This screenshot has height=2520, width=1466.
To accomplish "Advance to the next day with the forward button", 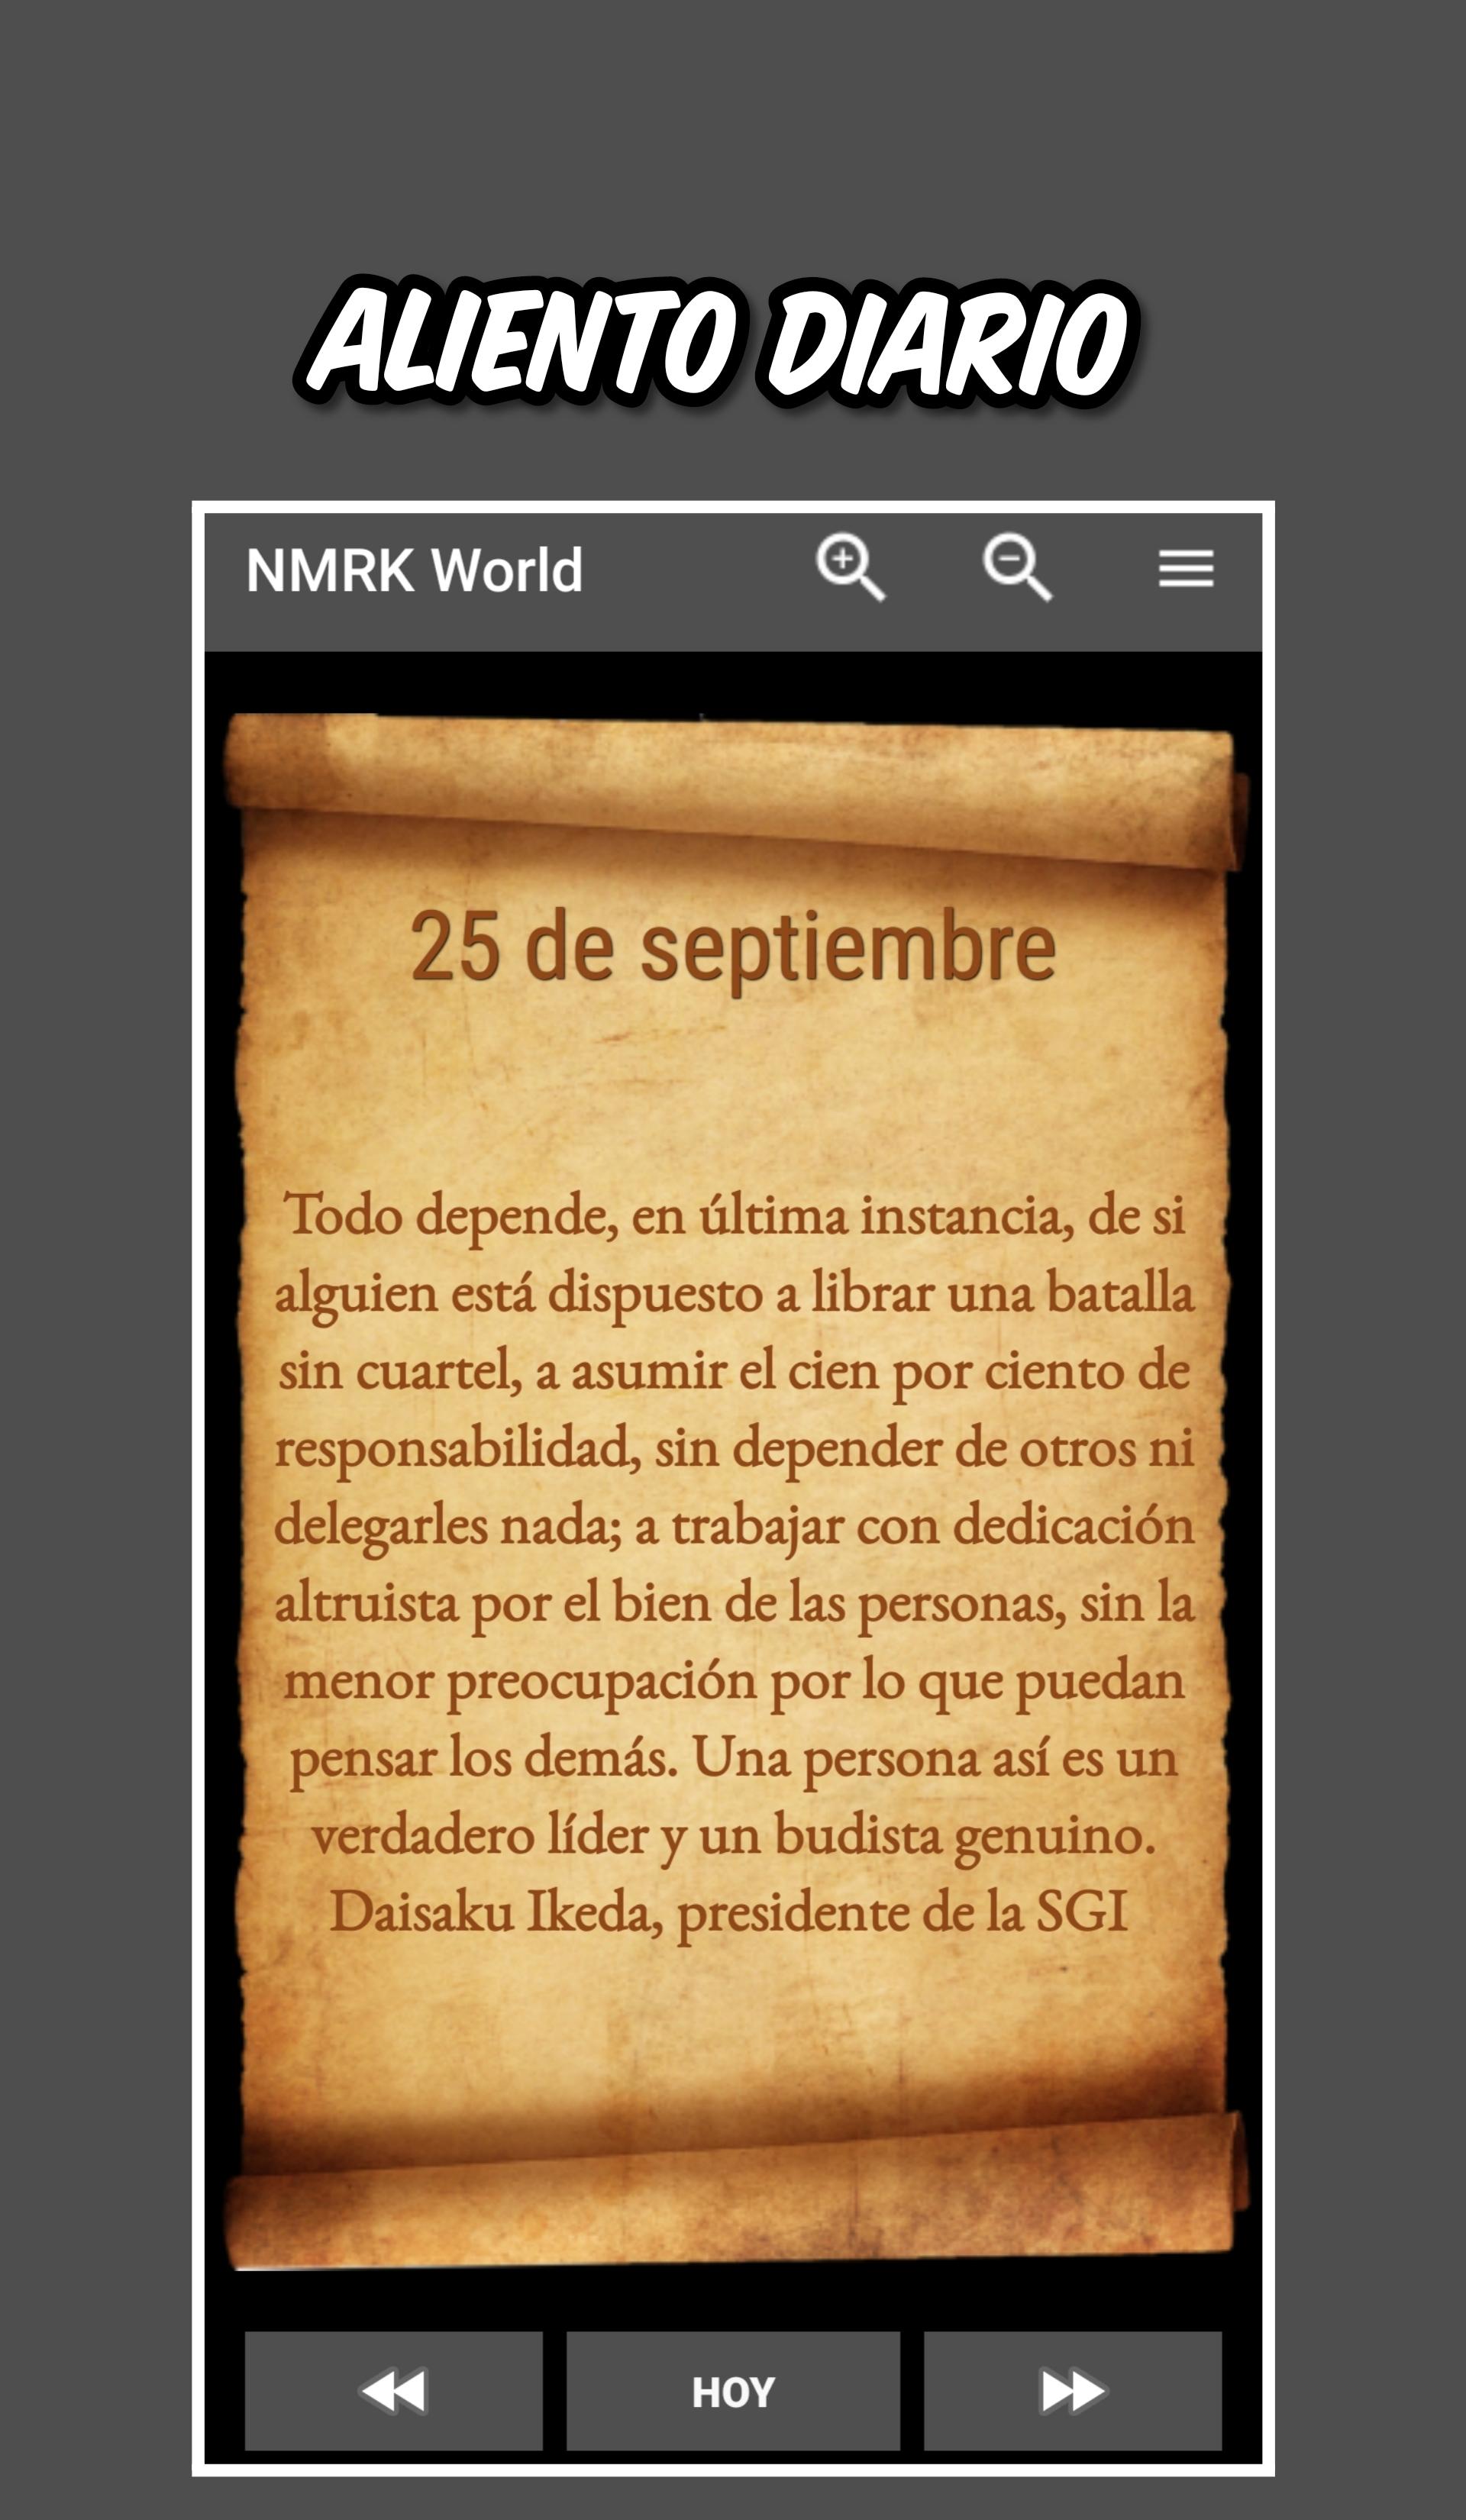I will [x=1072, y=2391].
